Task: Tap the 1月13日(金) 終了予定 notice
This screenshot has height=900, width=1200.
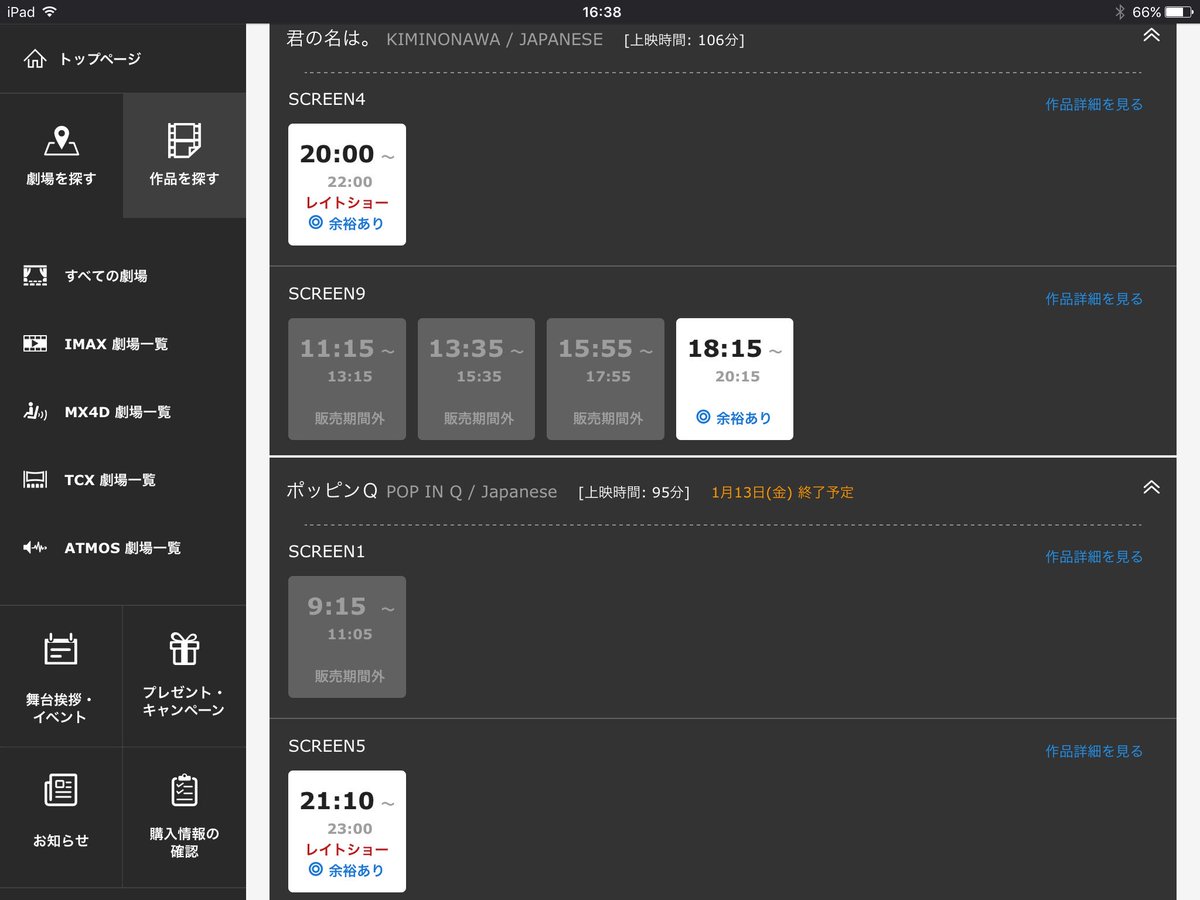Action: [783, 492]
